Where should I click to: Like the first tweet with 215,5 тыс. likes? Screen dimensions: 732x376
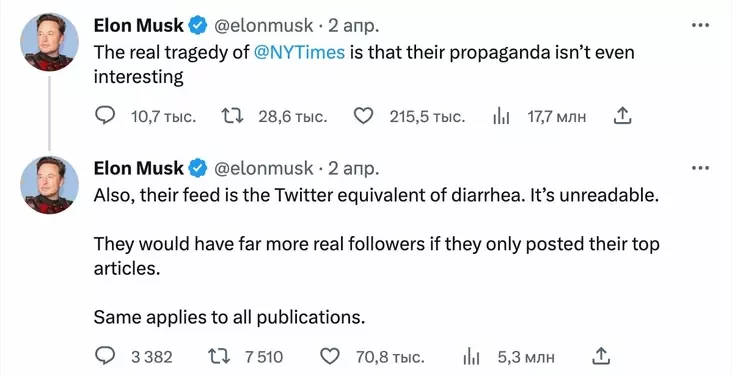click(363, 116)
